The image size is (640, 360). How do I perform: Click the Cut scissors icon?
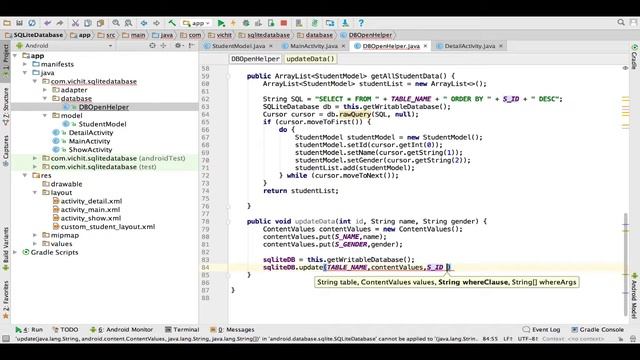click(x=75, y=23)
